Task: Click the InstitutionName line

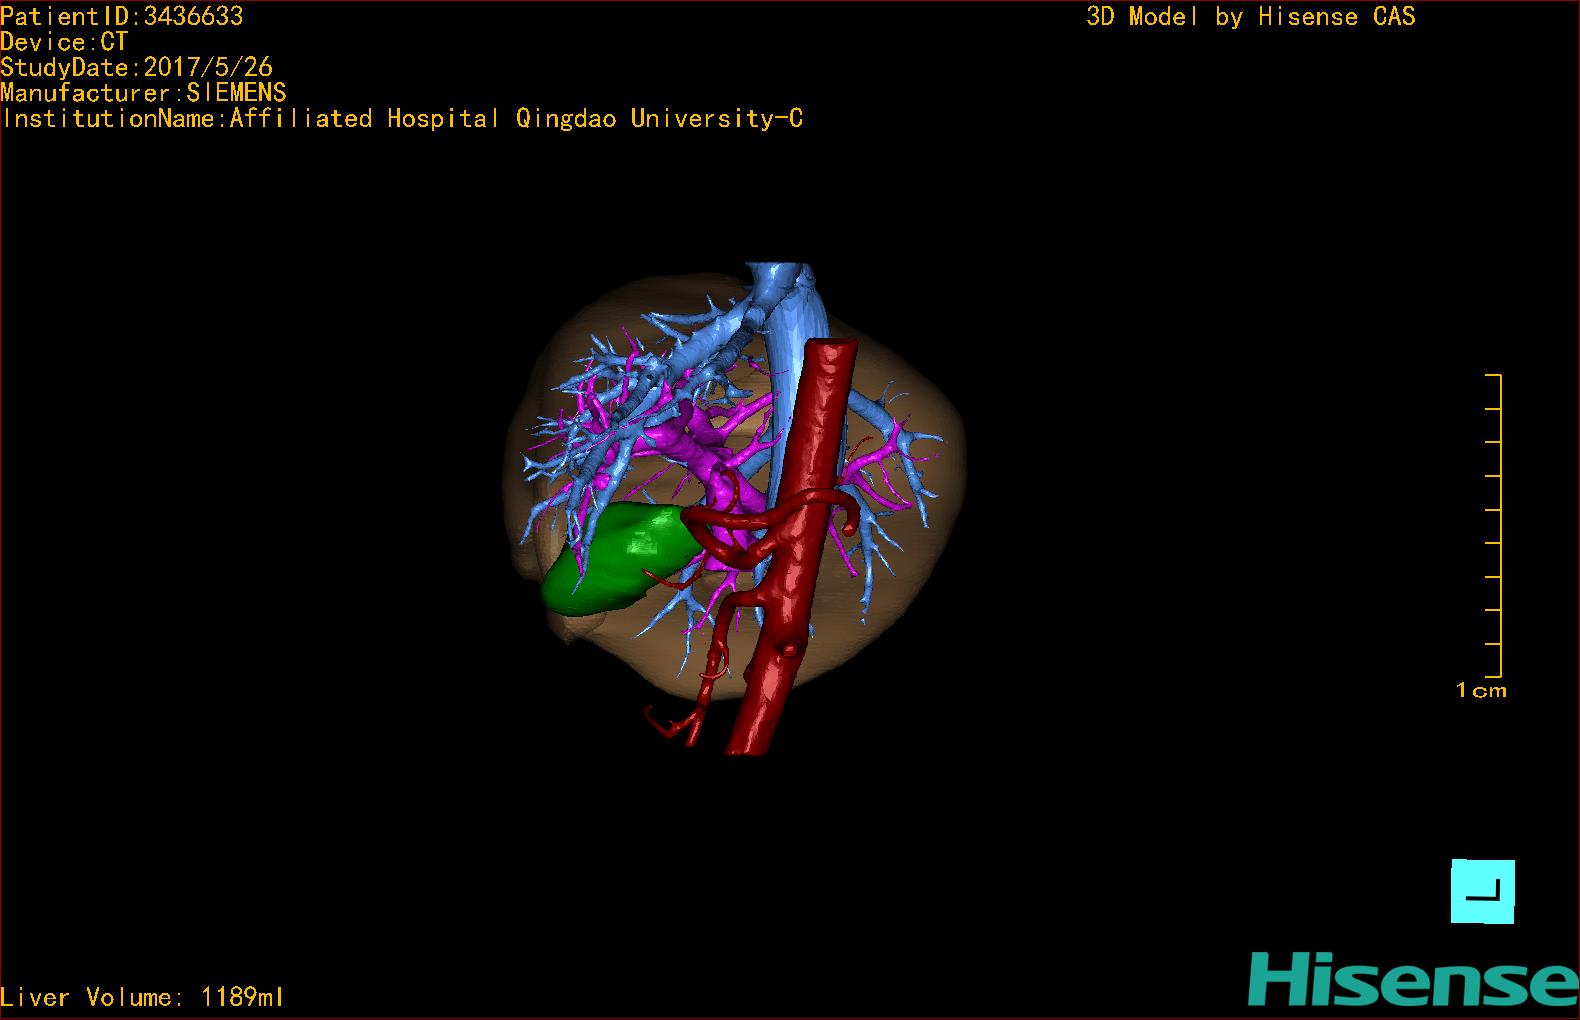Action: coord(402,119)
